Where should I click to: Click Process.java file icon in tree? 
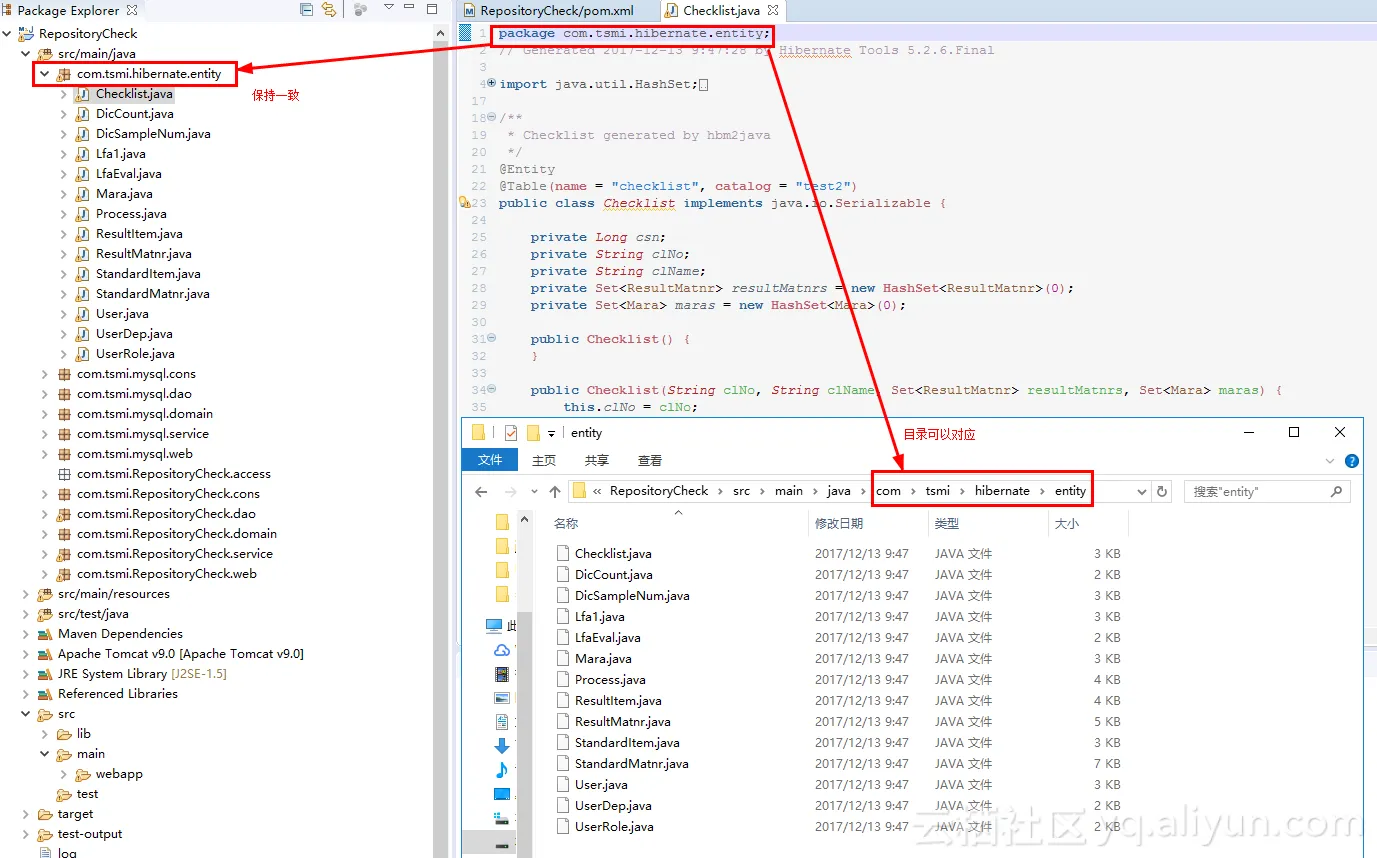[82, 214]
